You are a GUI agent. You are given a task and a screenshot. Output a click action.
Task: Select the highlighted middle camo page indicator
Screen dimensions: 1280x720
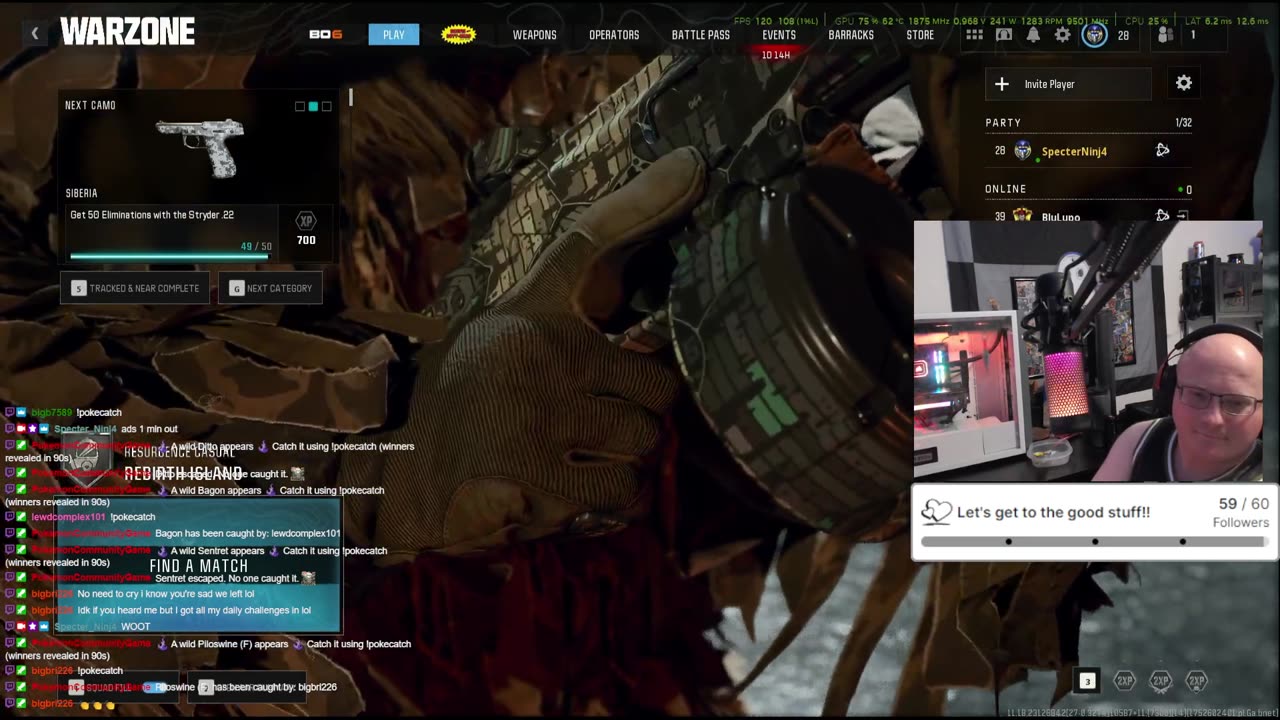click(313, 106)
